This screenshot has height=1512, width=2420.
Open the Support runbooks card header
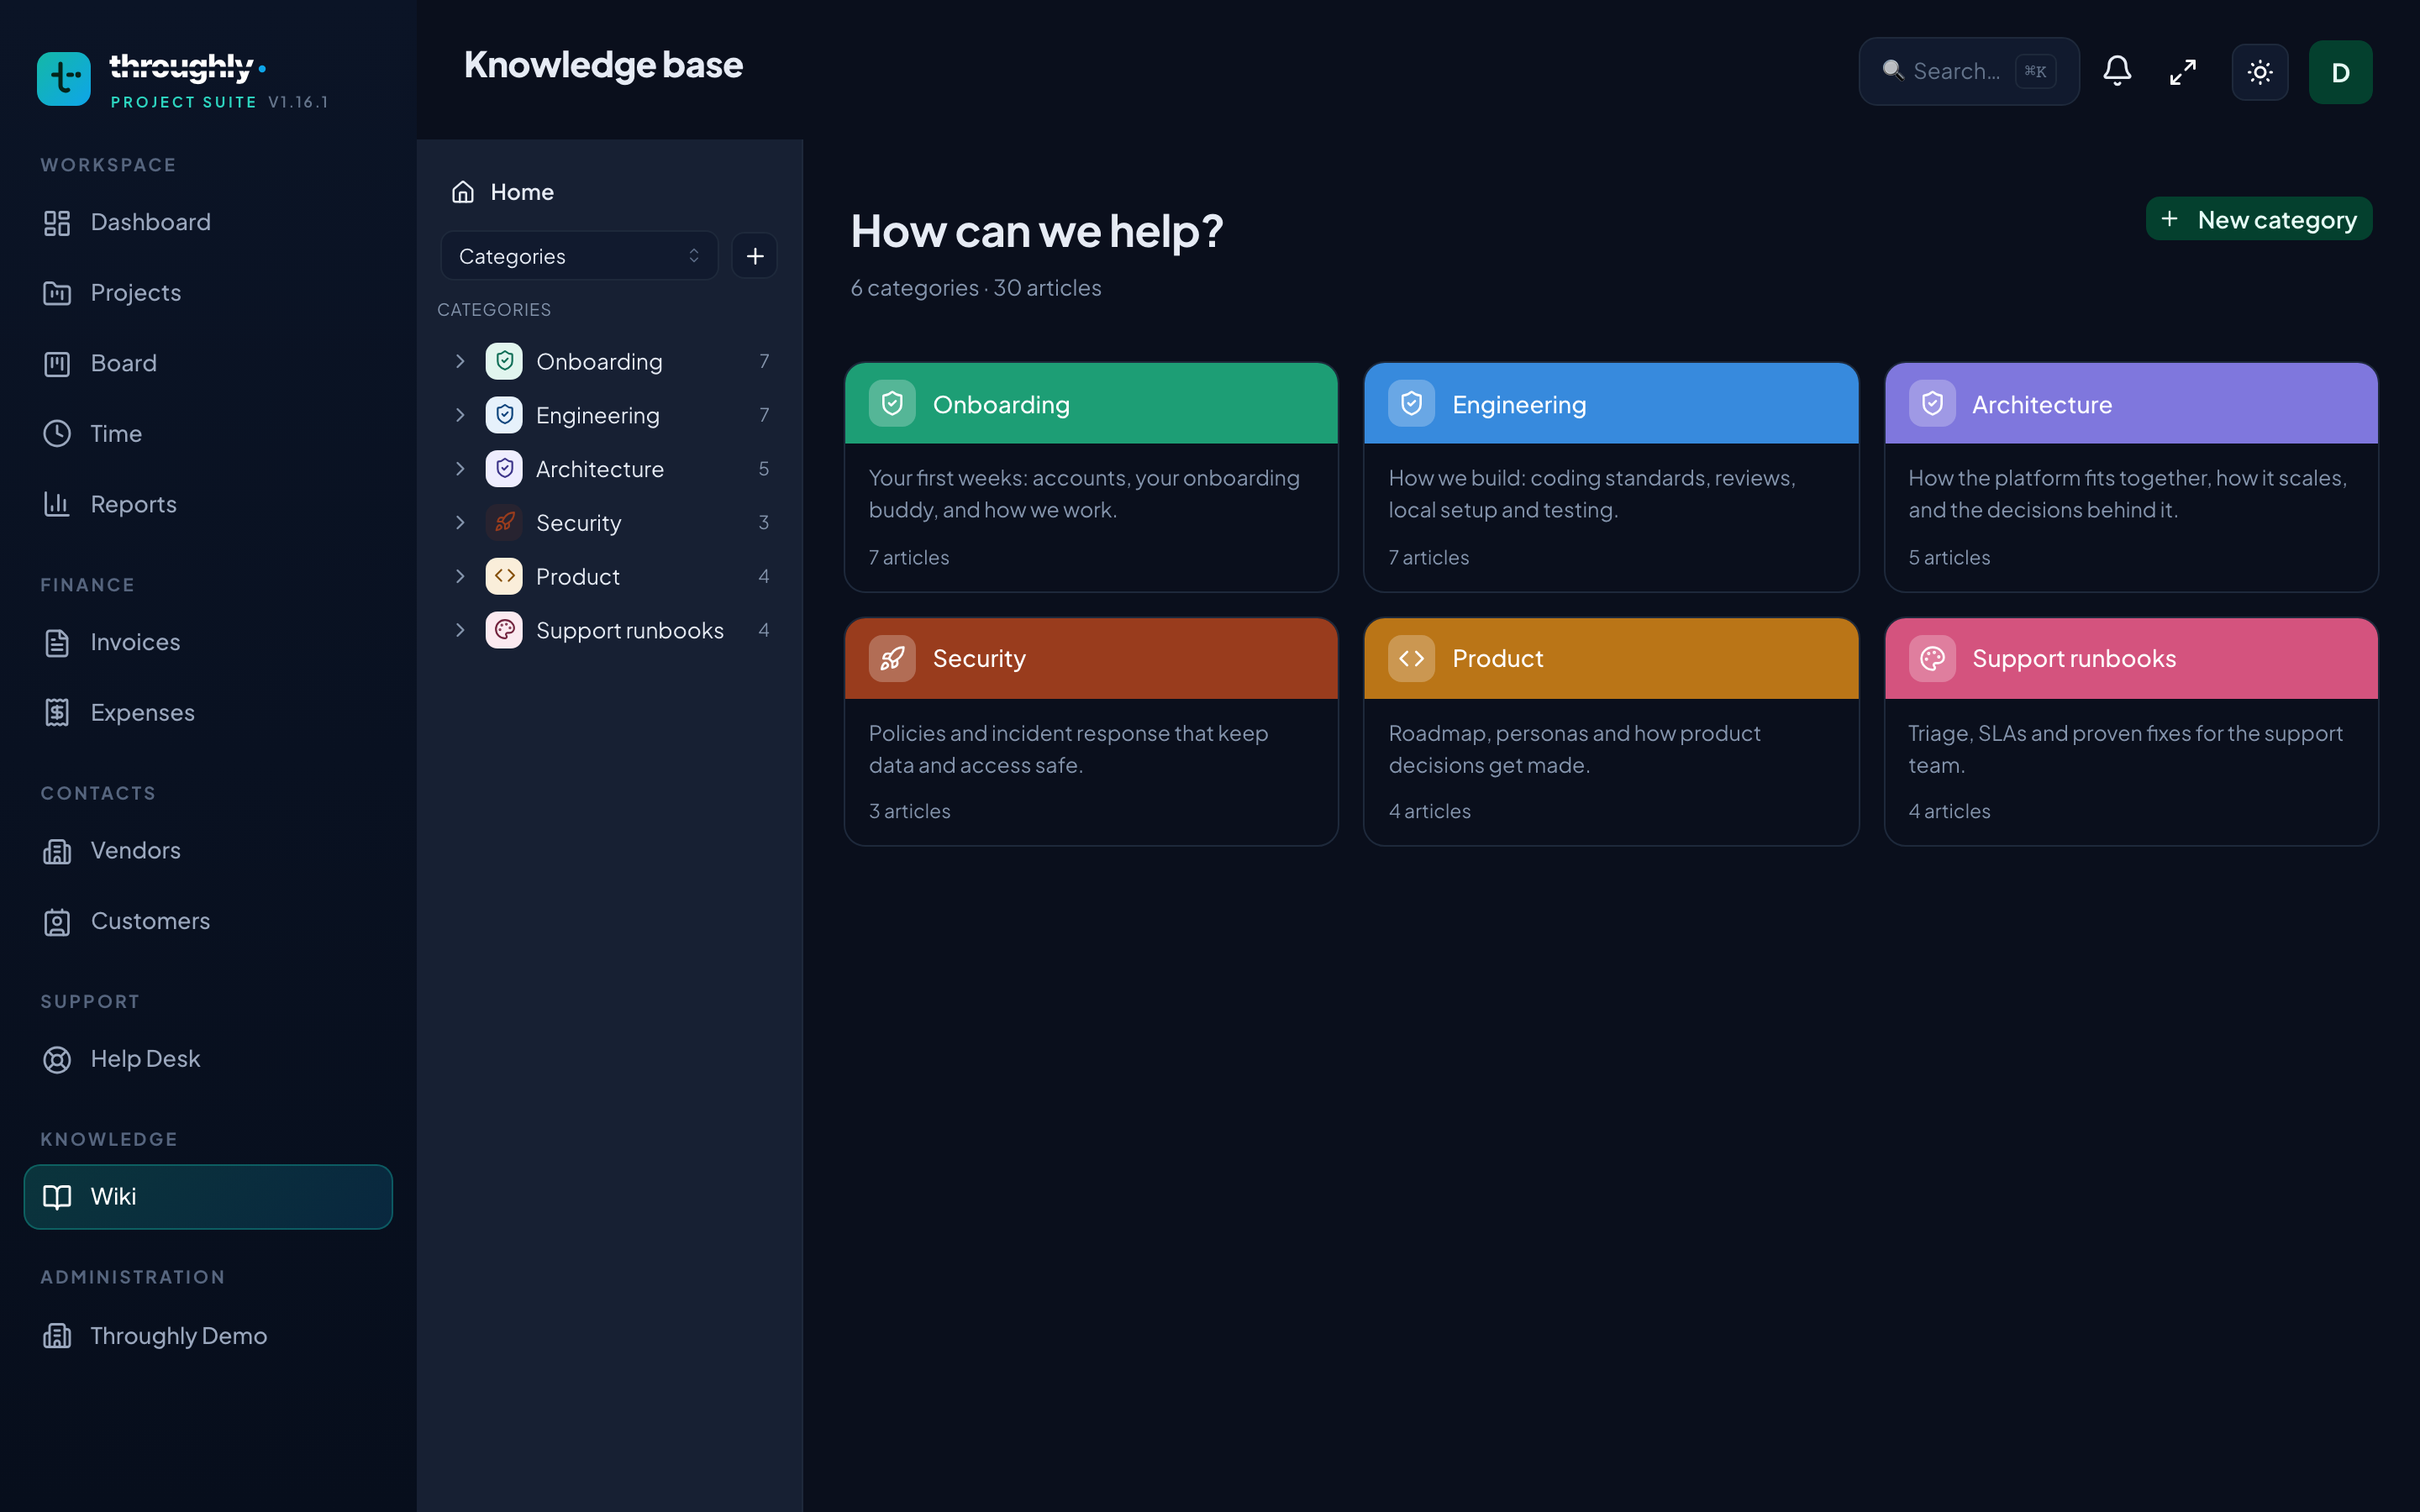[2131, 658]
